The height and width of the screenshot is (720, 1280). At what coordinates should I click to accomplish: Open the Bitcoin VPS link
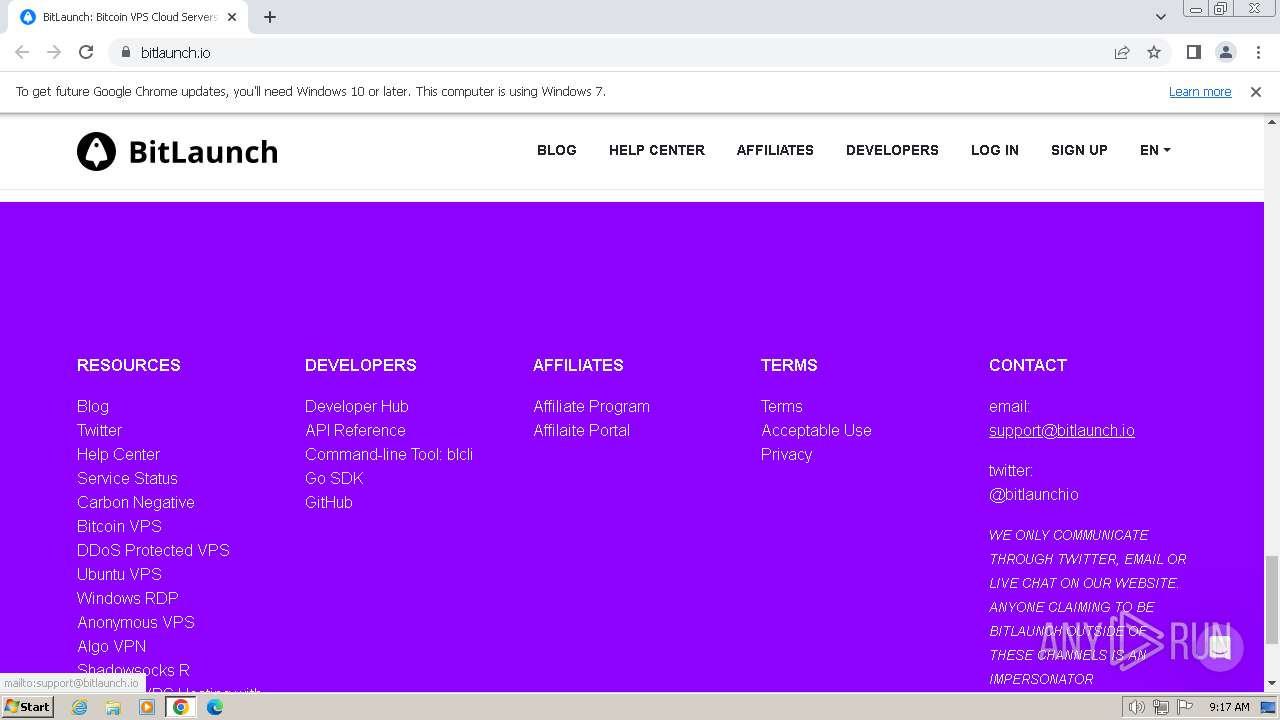(119, 526)
